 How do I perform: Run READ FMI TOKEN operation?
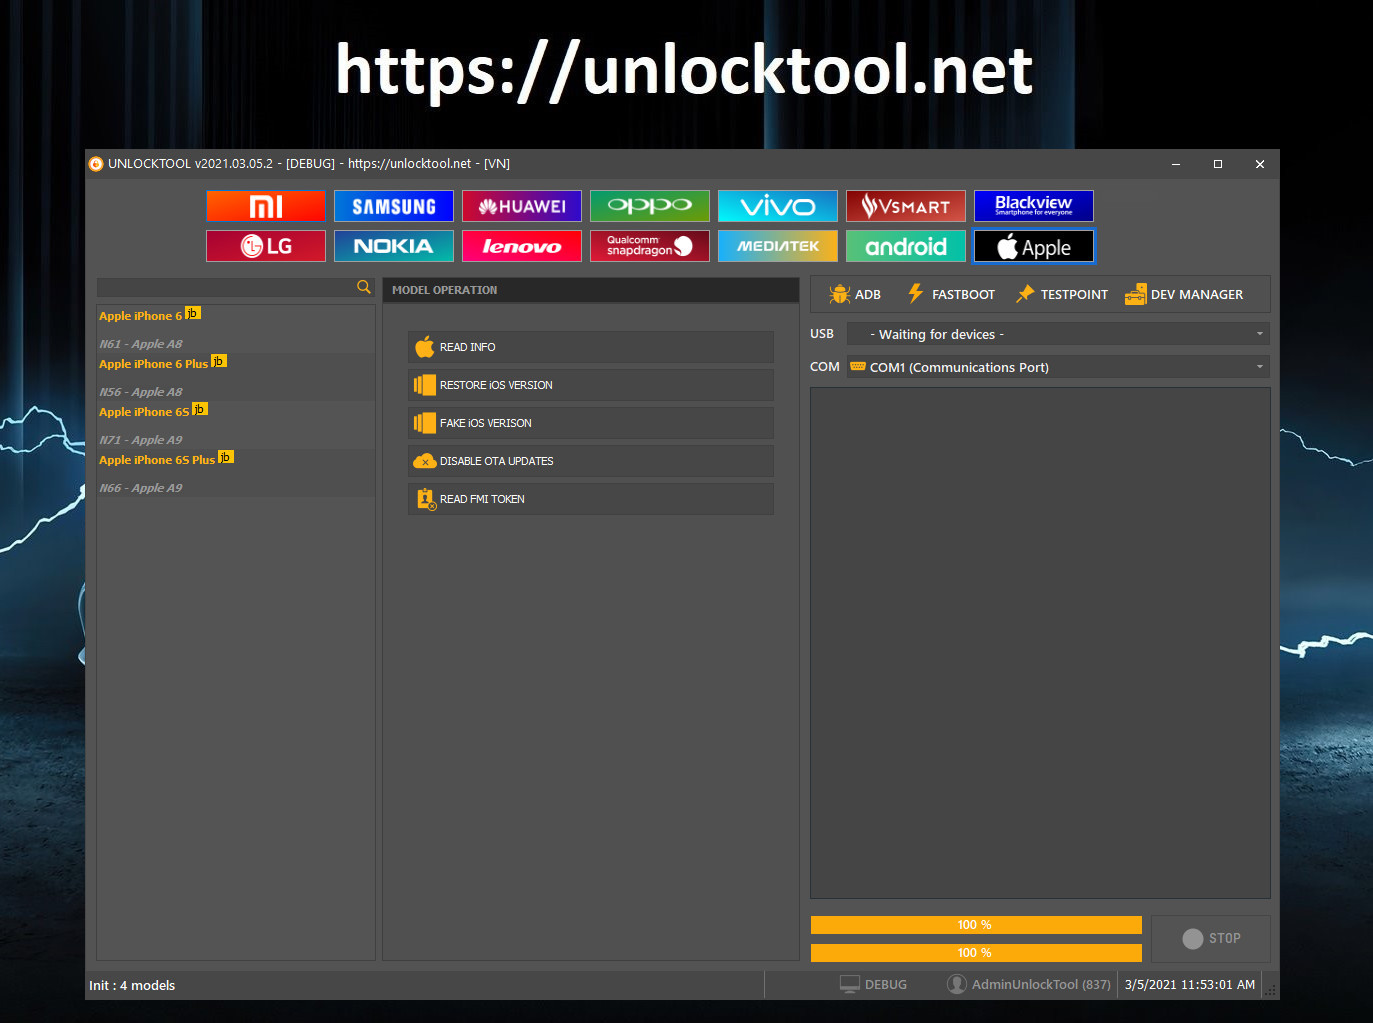pos(591,499)
